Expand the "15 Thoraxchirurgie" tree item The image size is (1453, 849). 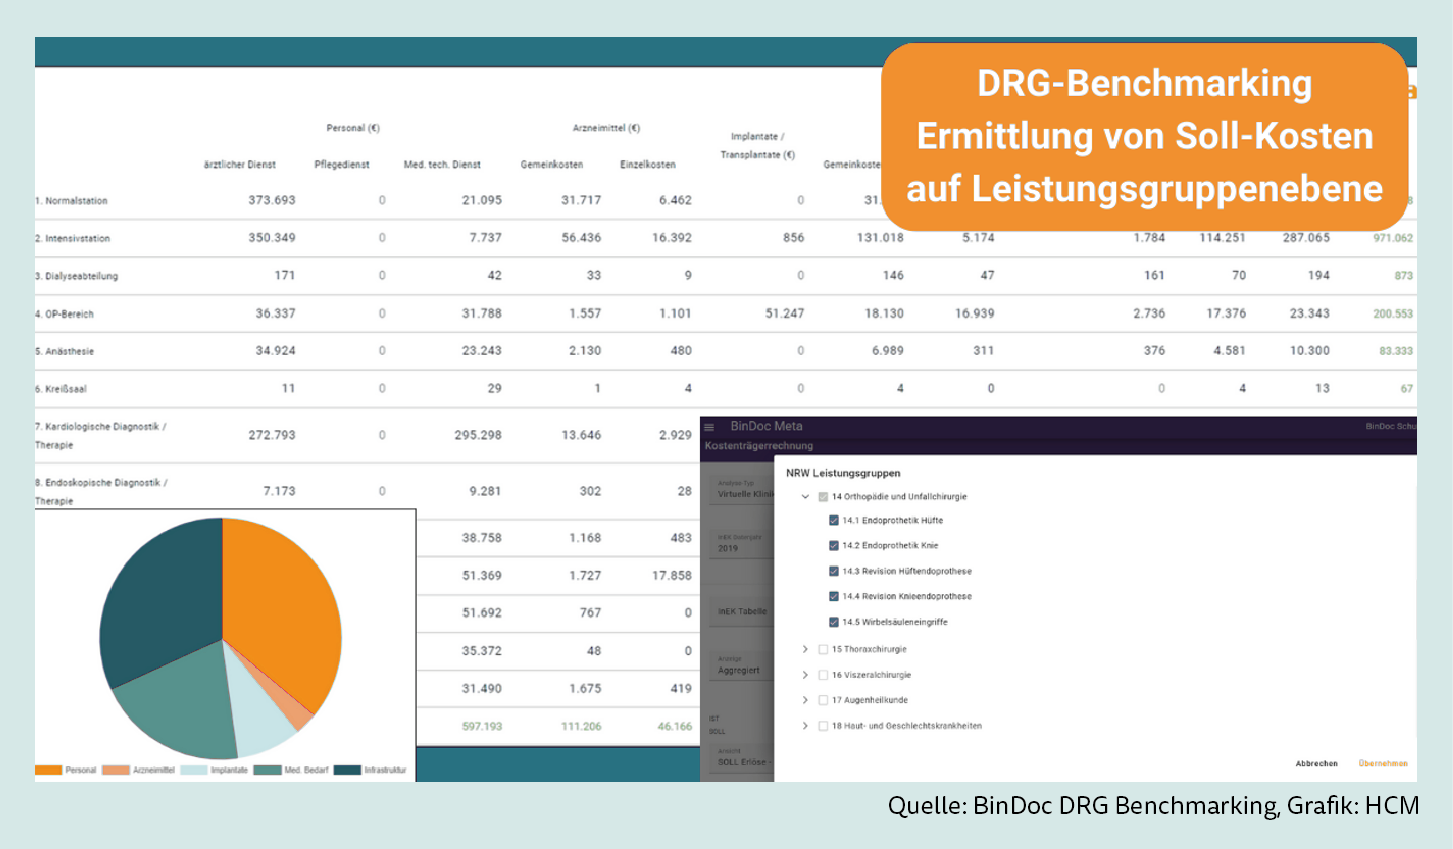803,649
